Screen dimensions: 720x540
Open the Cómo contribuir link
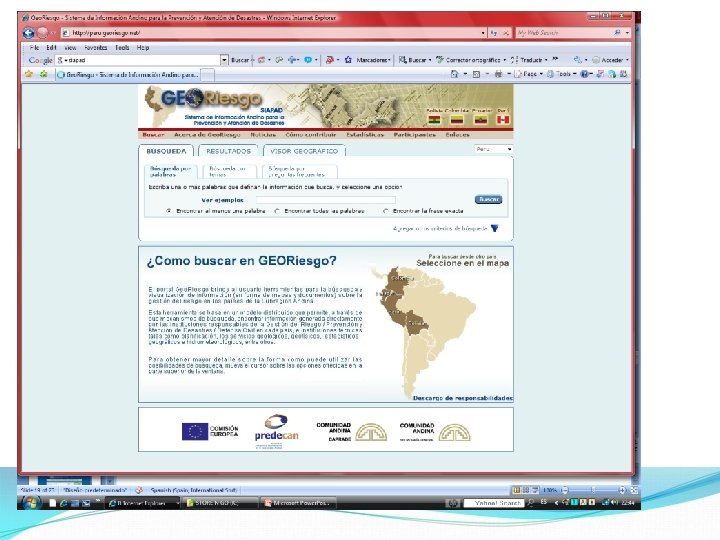(311, 135)
